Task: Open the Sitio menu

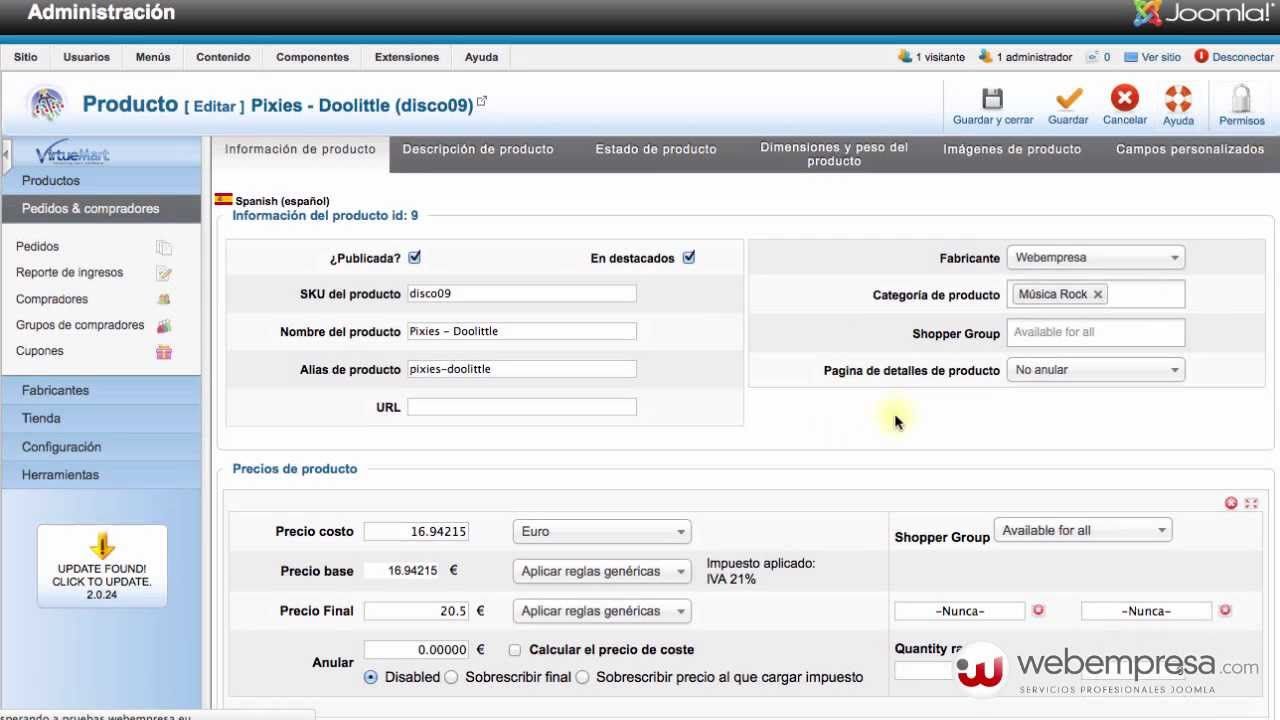Action: point(26,57)
